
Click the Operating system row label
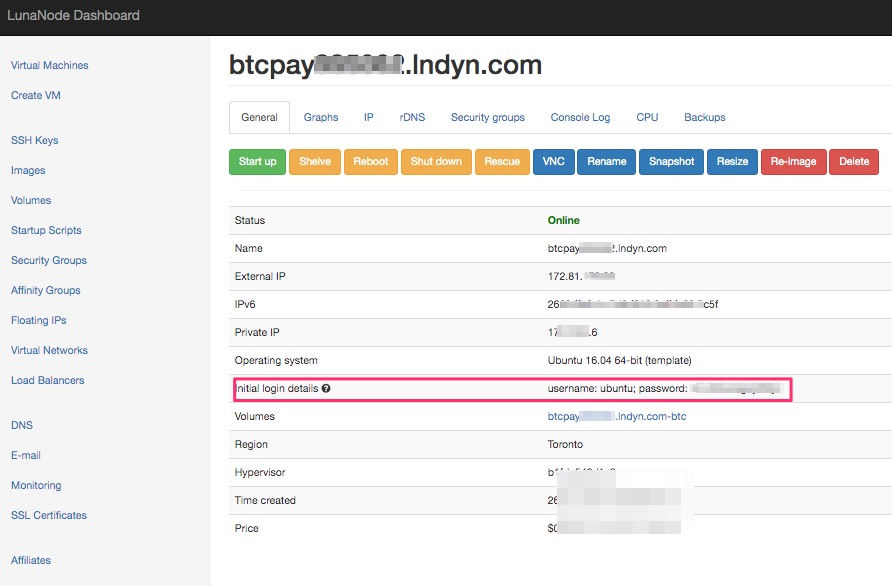276,361
